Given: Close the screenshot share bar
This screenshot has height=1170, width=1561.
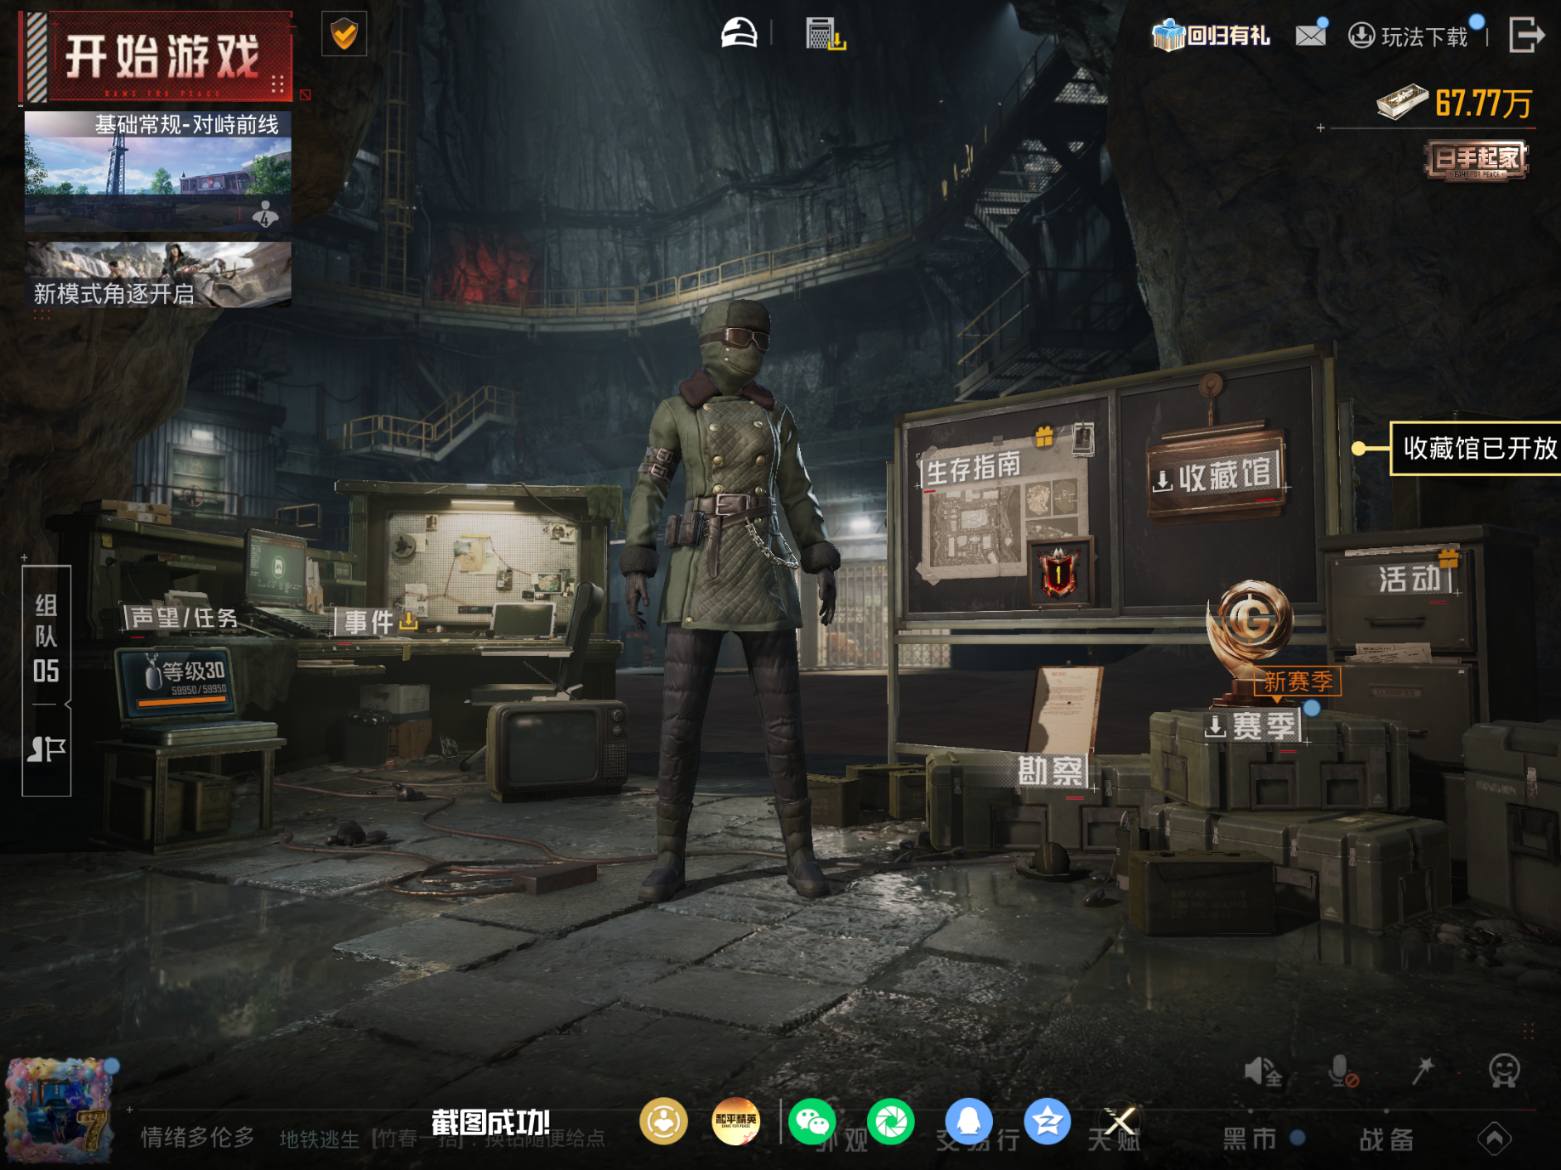Looking at the screenshot, I should point(1120,1122).
